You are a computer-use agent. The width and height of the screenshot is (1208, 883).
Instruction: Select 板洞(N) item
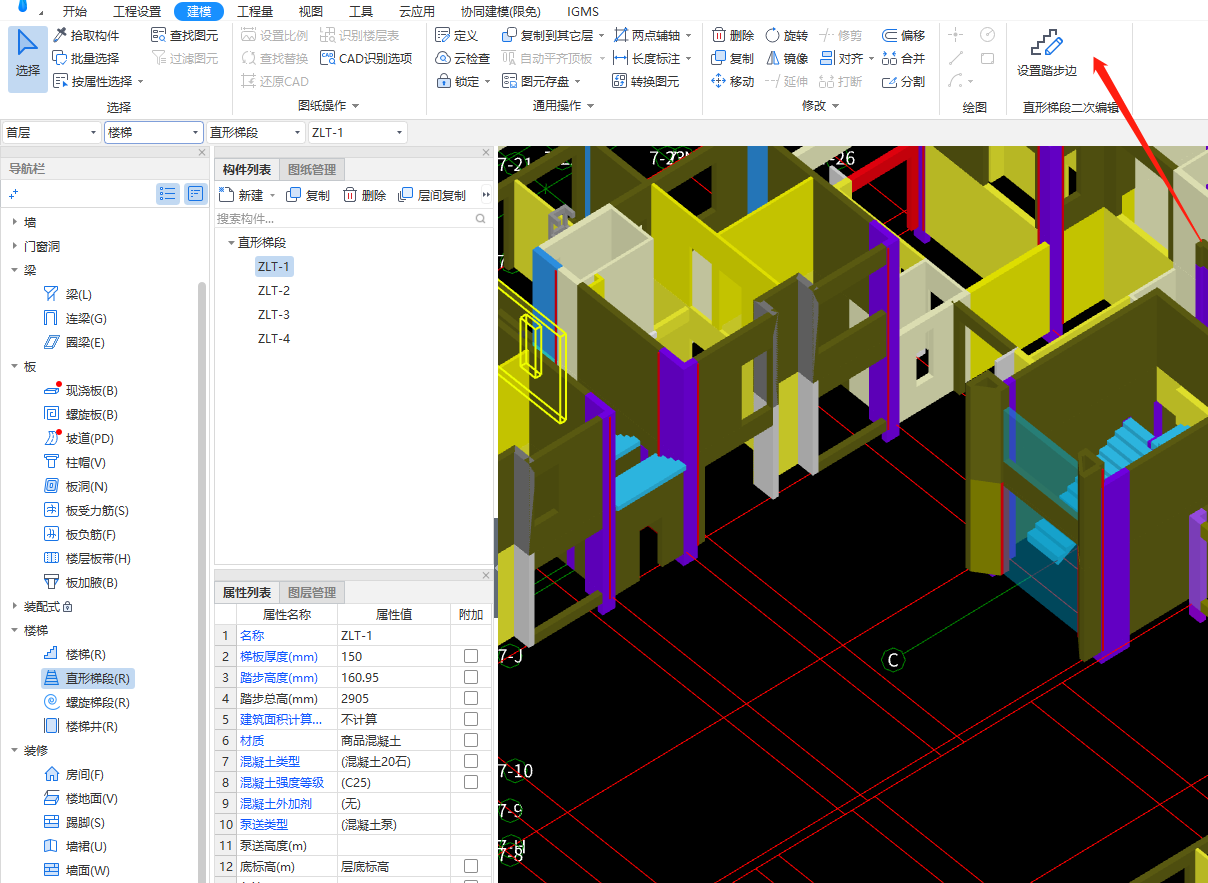75,486
